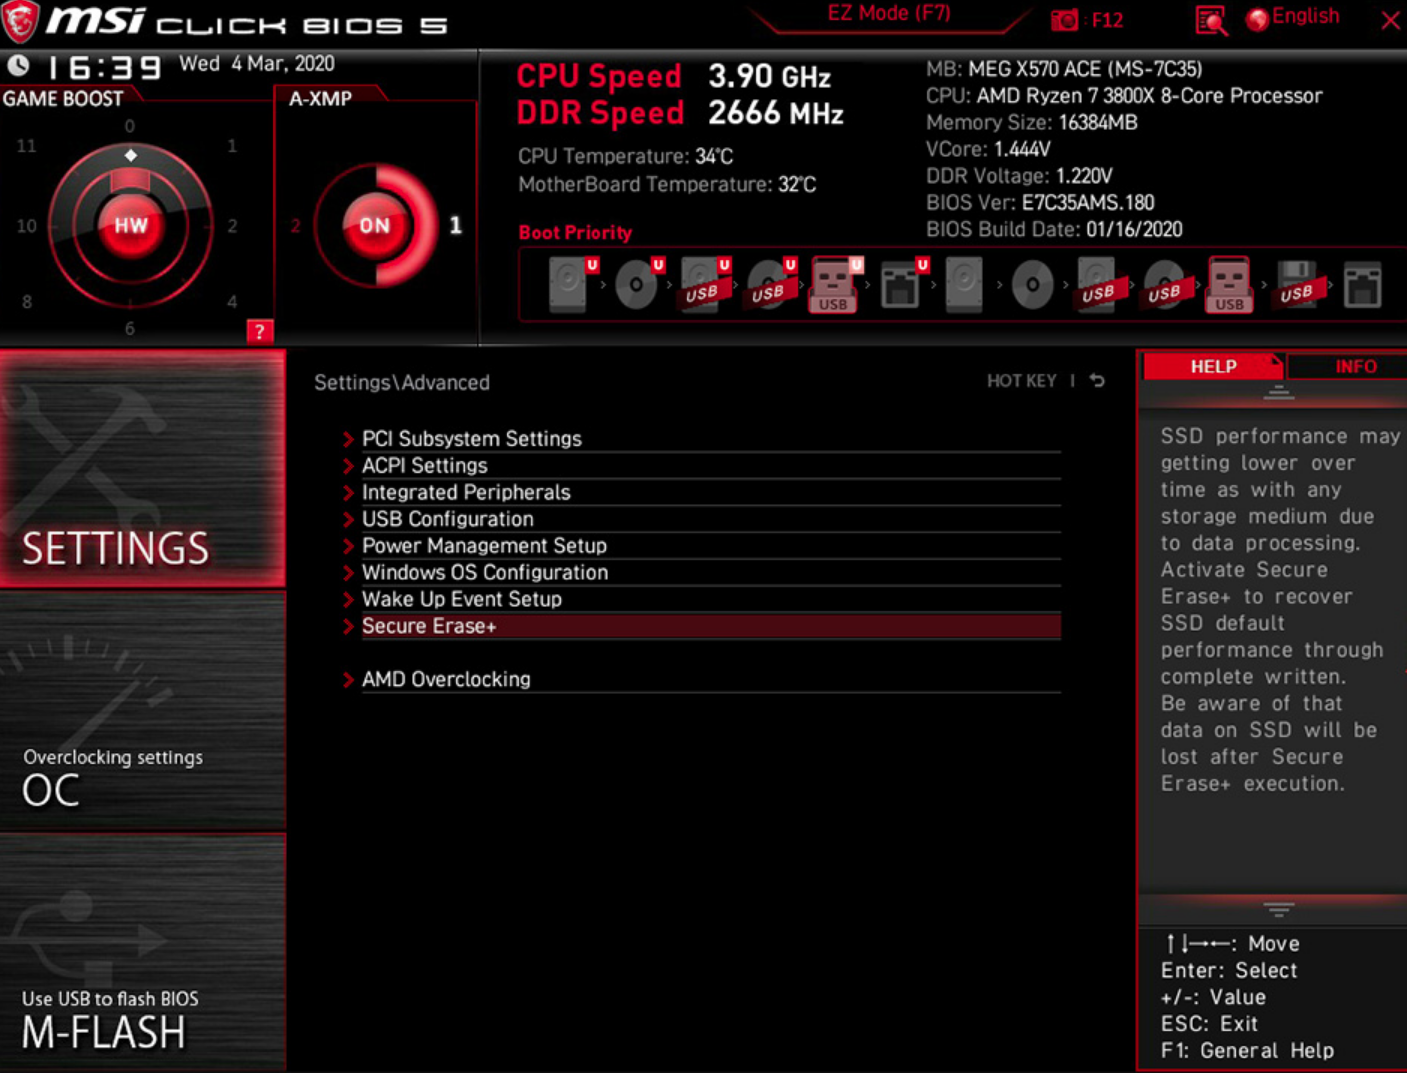The image size is (1407, 1075).
Task: Open the OC overclocking settings section
Action: click(x=142, y=712)
